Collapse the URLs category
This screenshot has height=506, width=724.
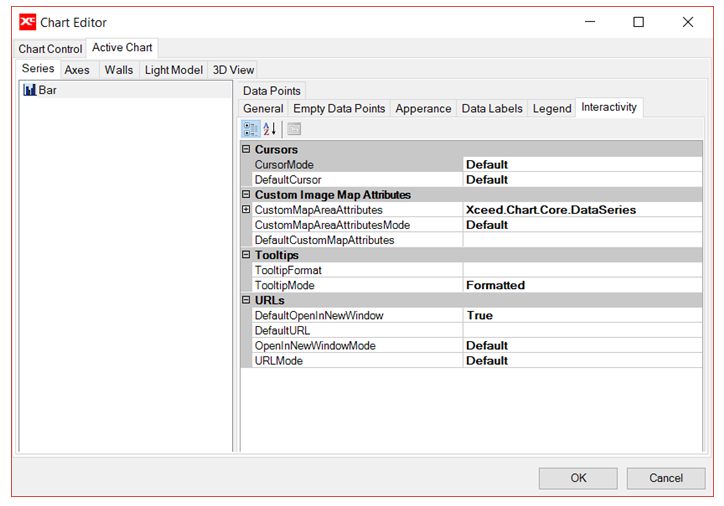(246, 300)
